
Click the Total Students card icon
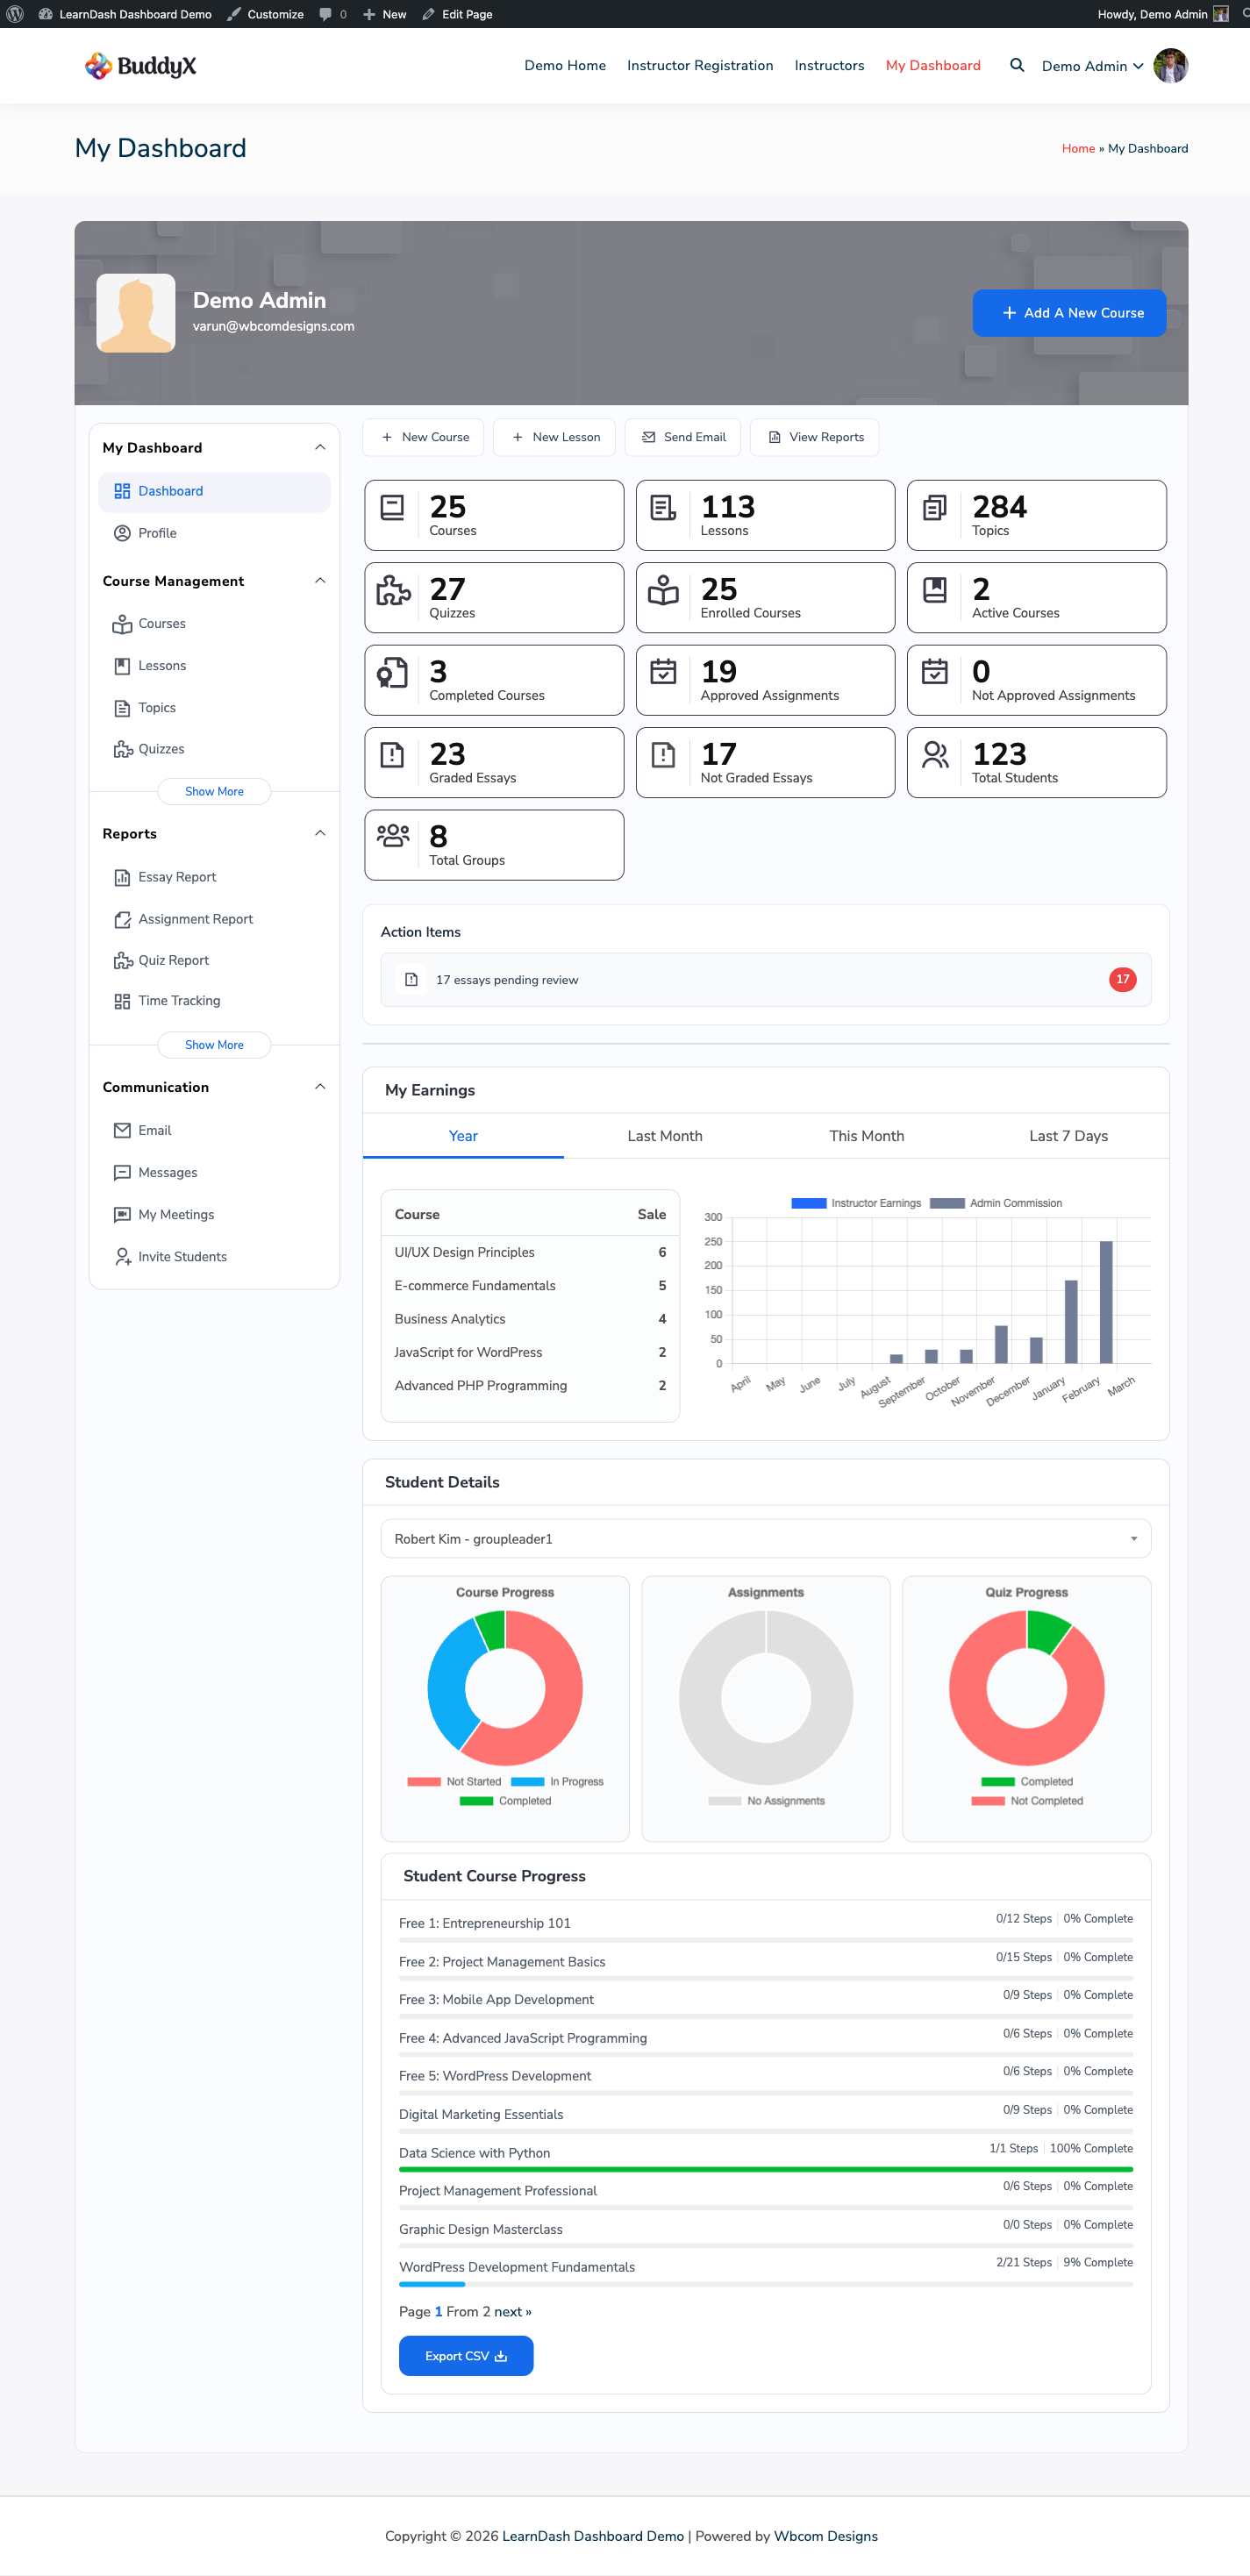pos(935,756)
